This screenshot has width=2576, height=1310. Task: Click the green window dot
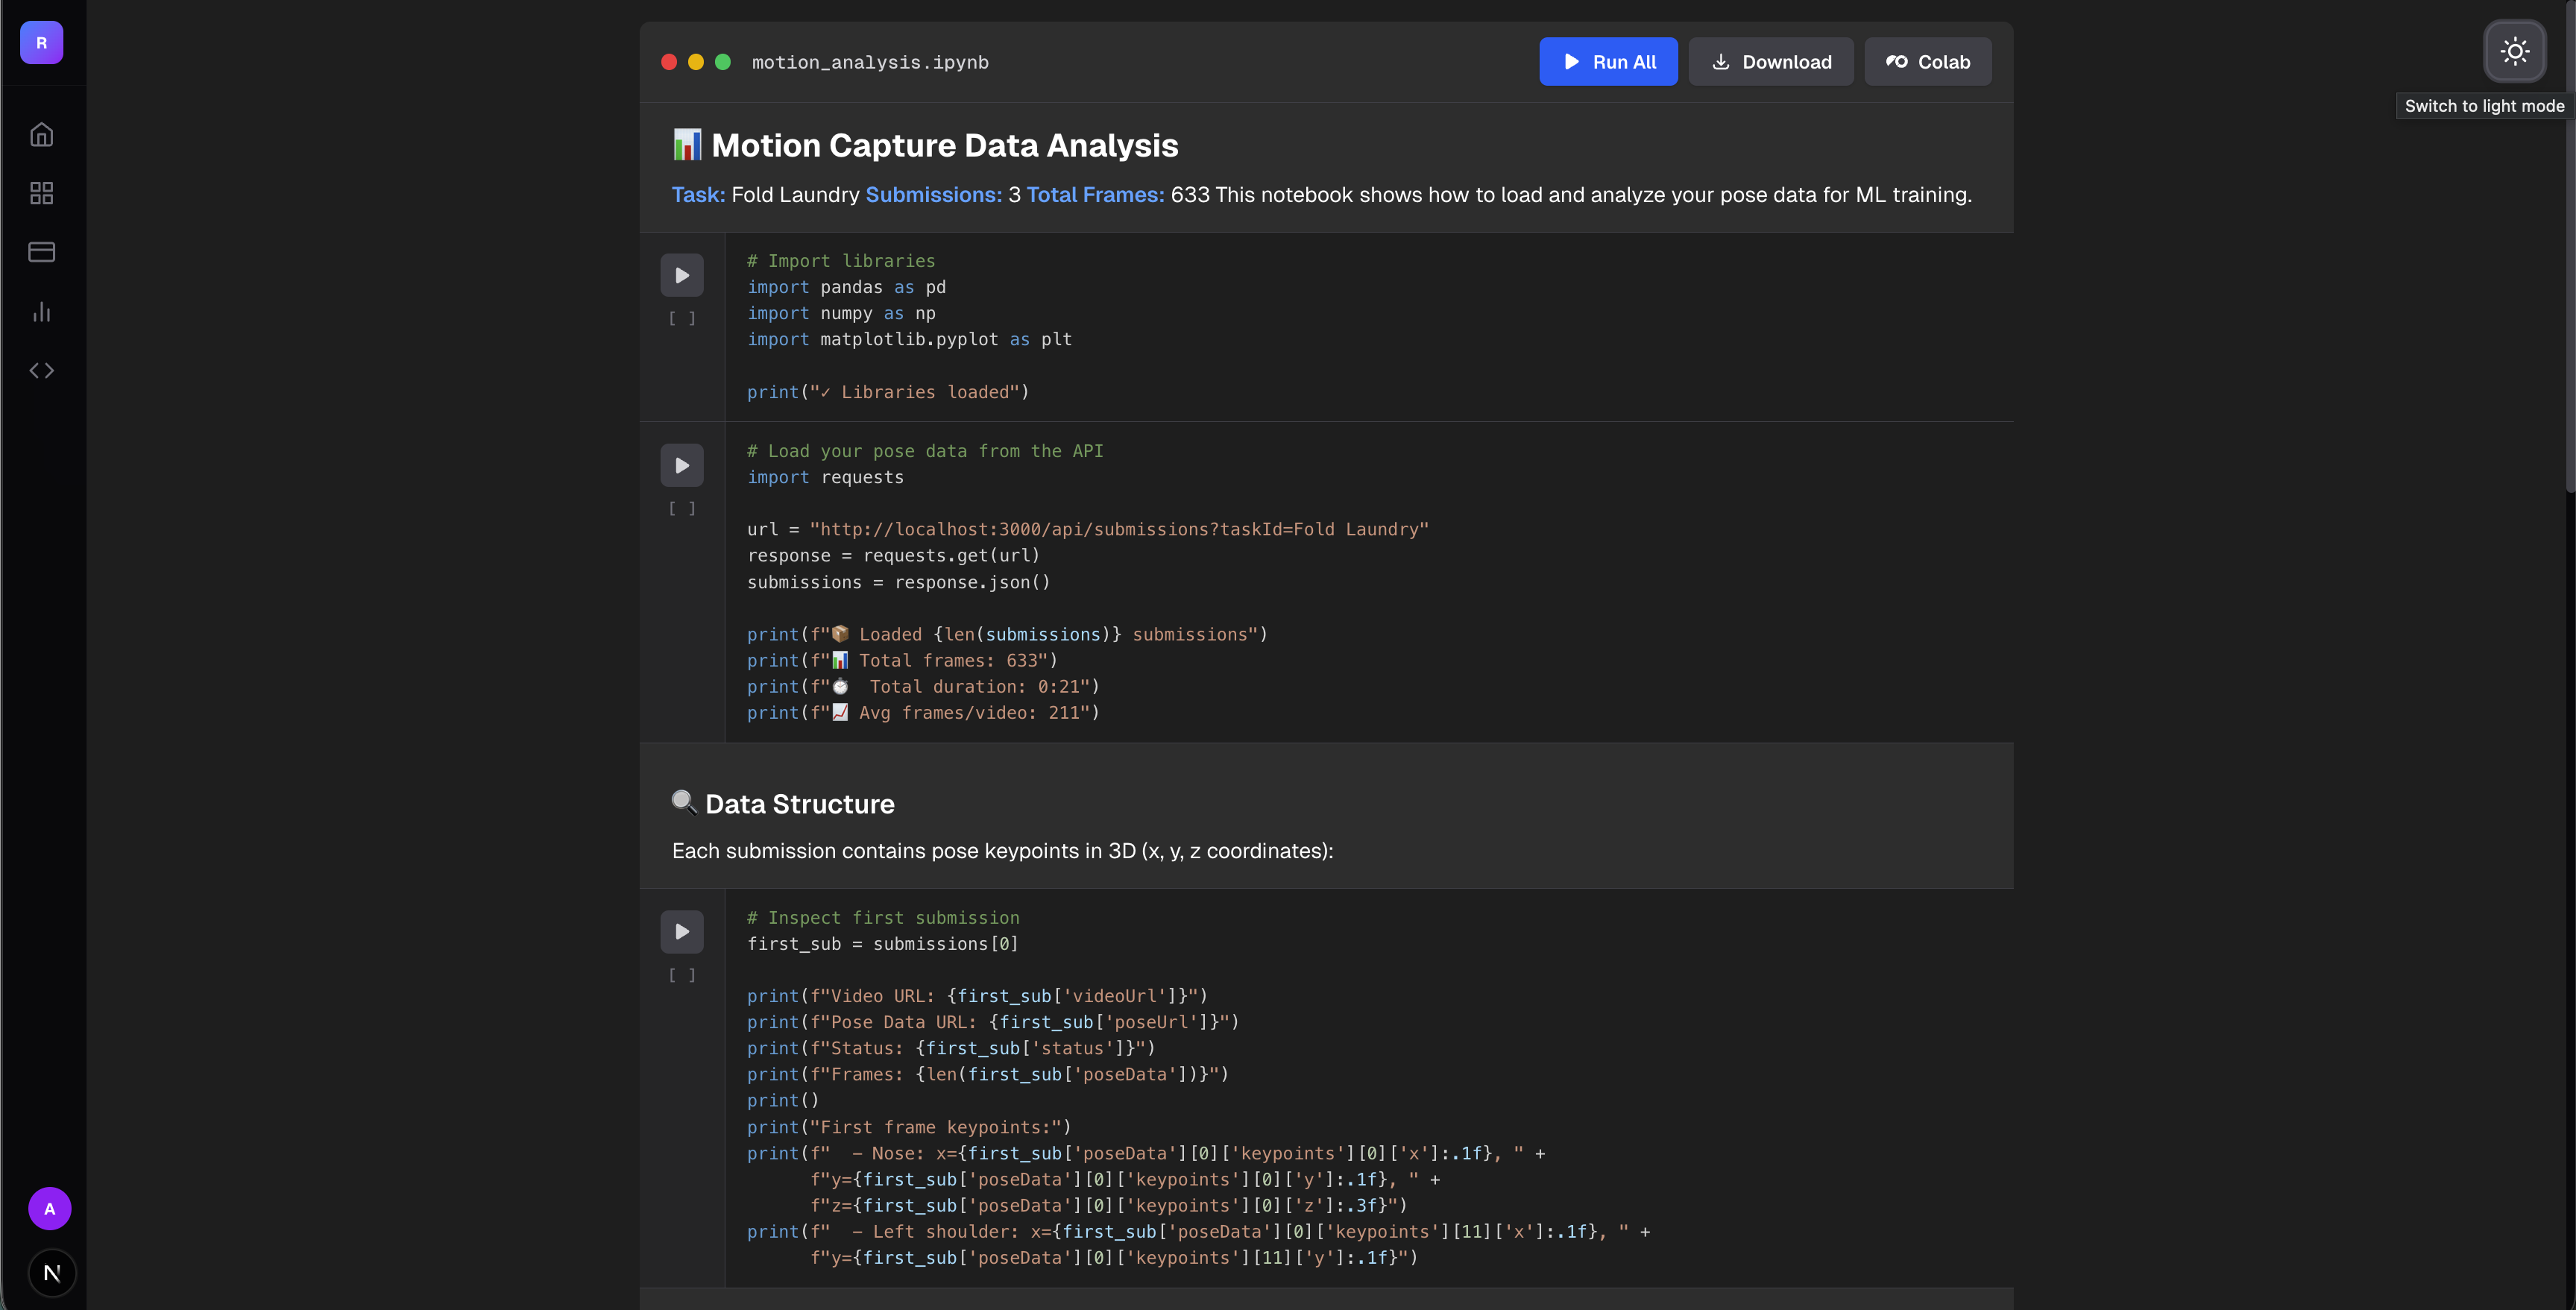pyautogui.click(x=723, y=62)
